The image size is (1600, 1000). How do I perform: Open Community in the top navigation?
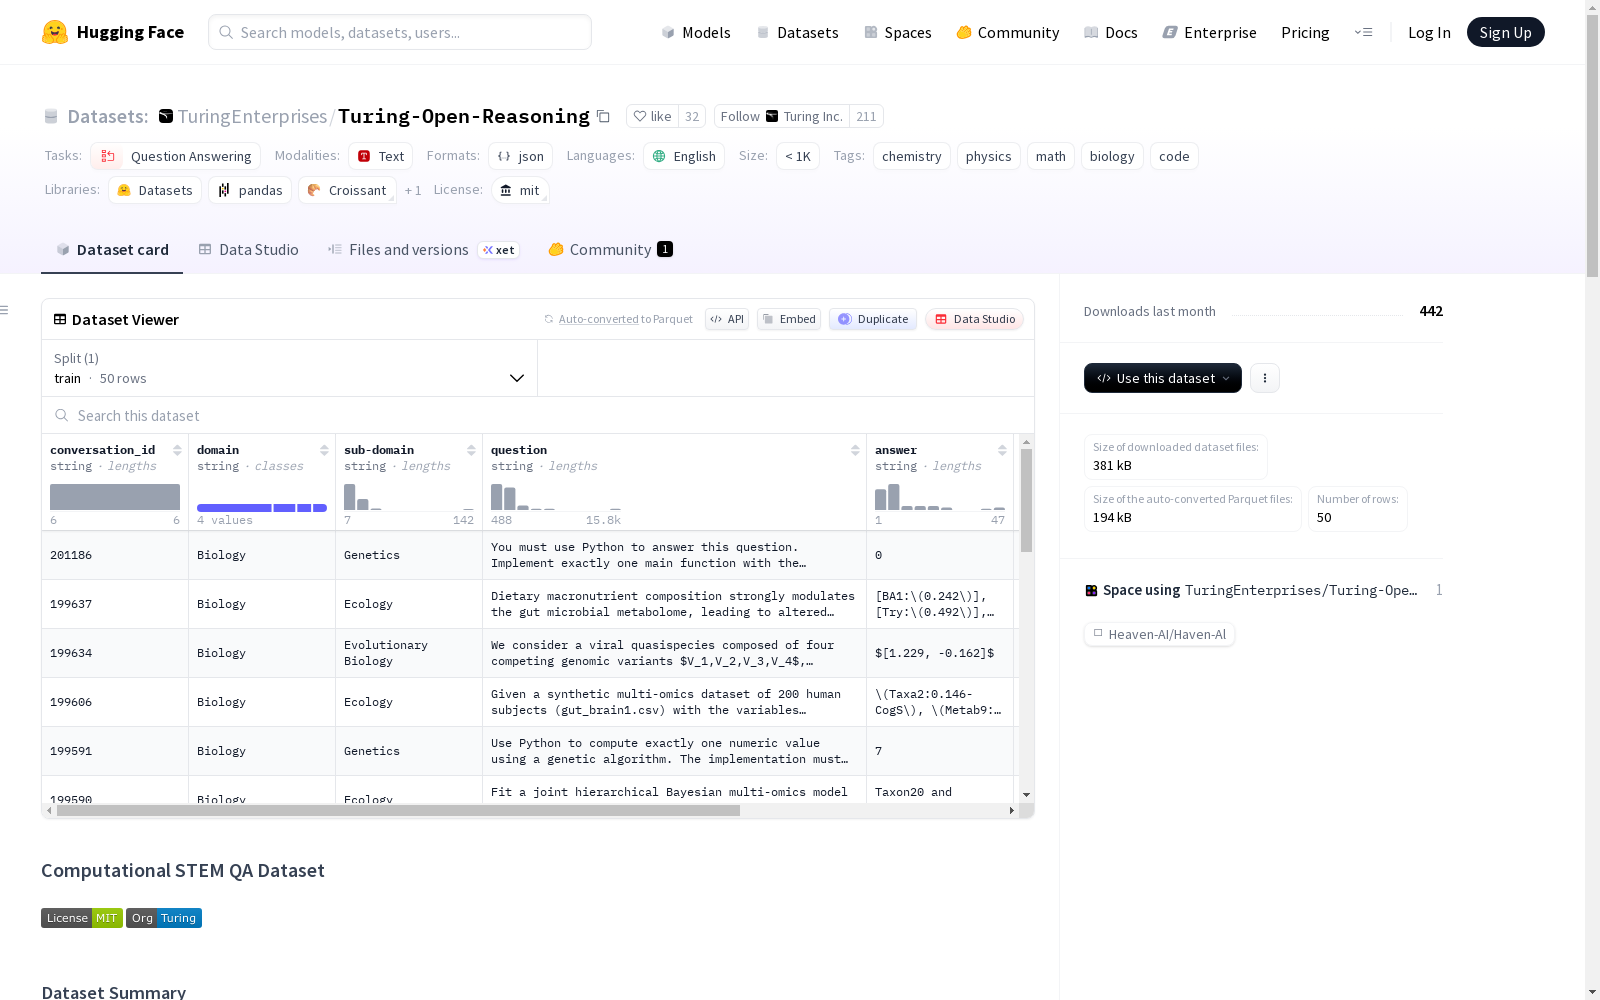1007,32
